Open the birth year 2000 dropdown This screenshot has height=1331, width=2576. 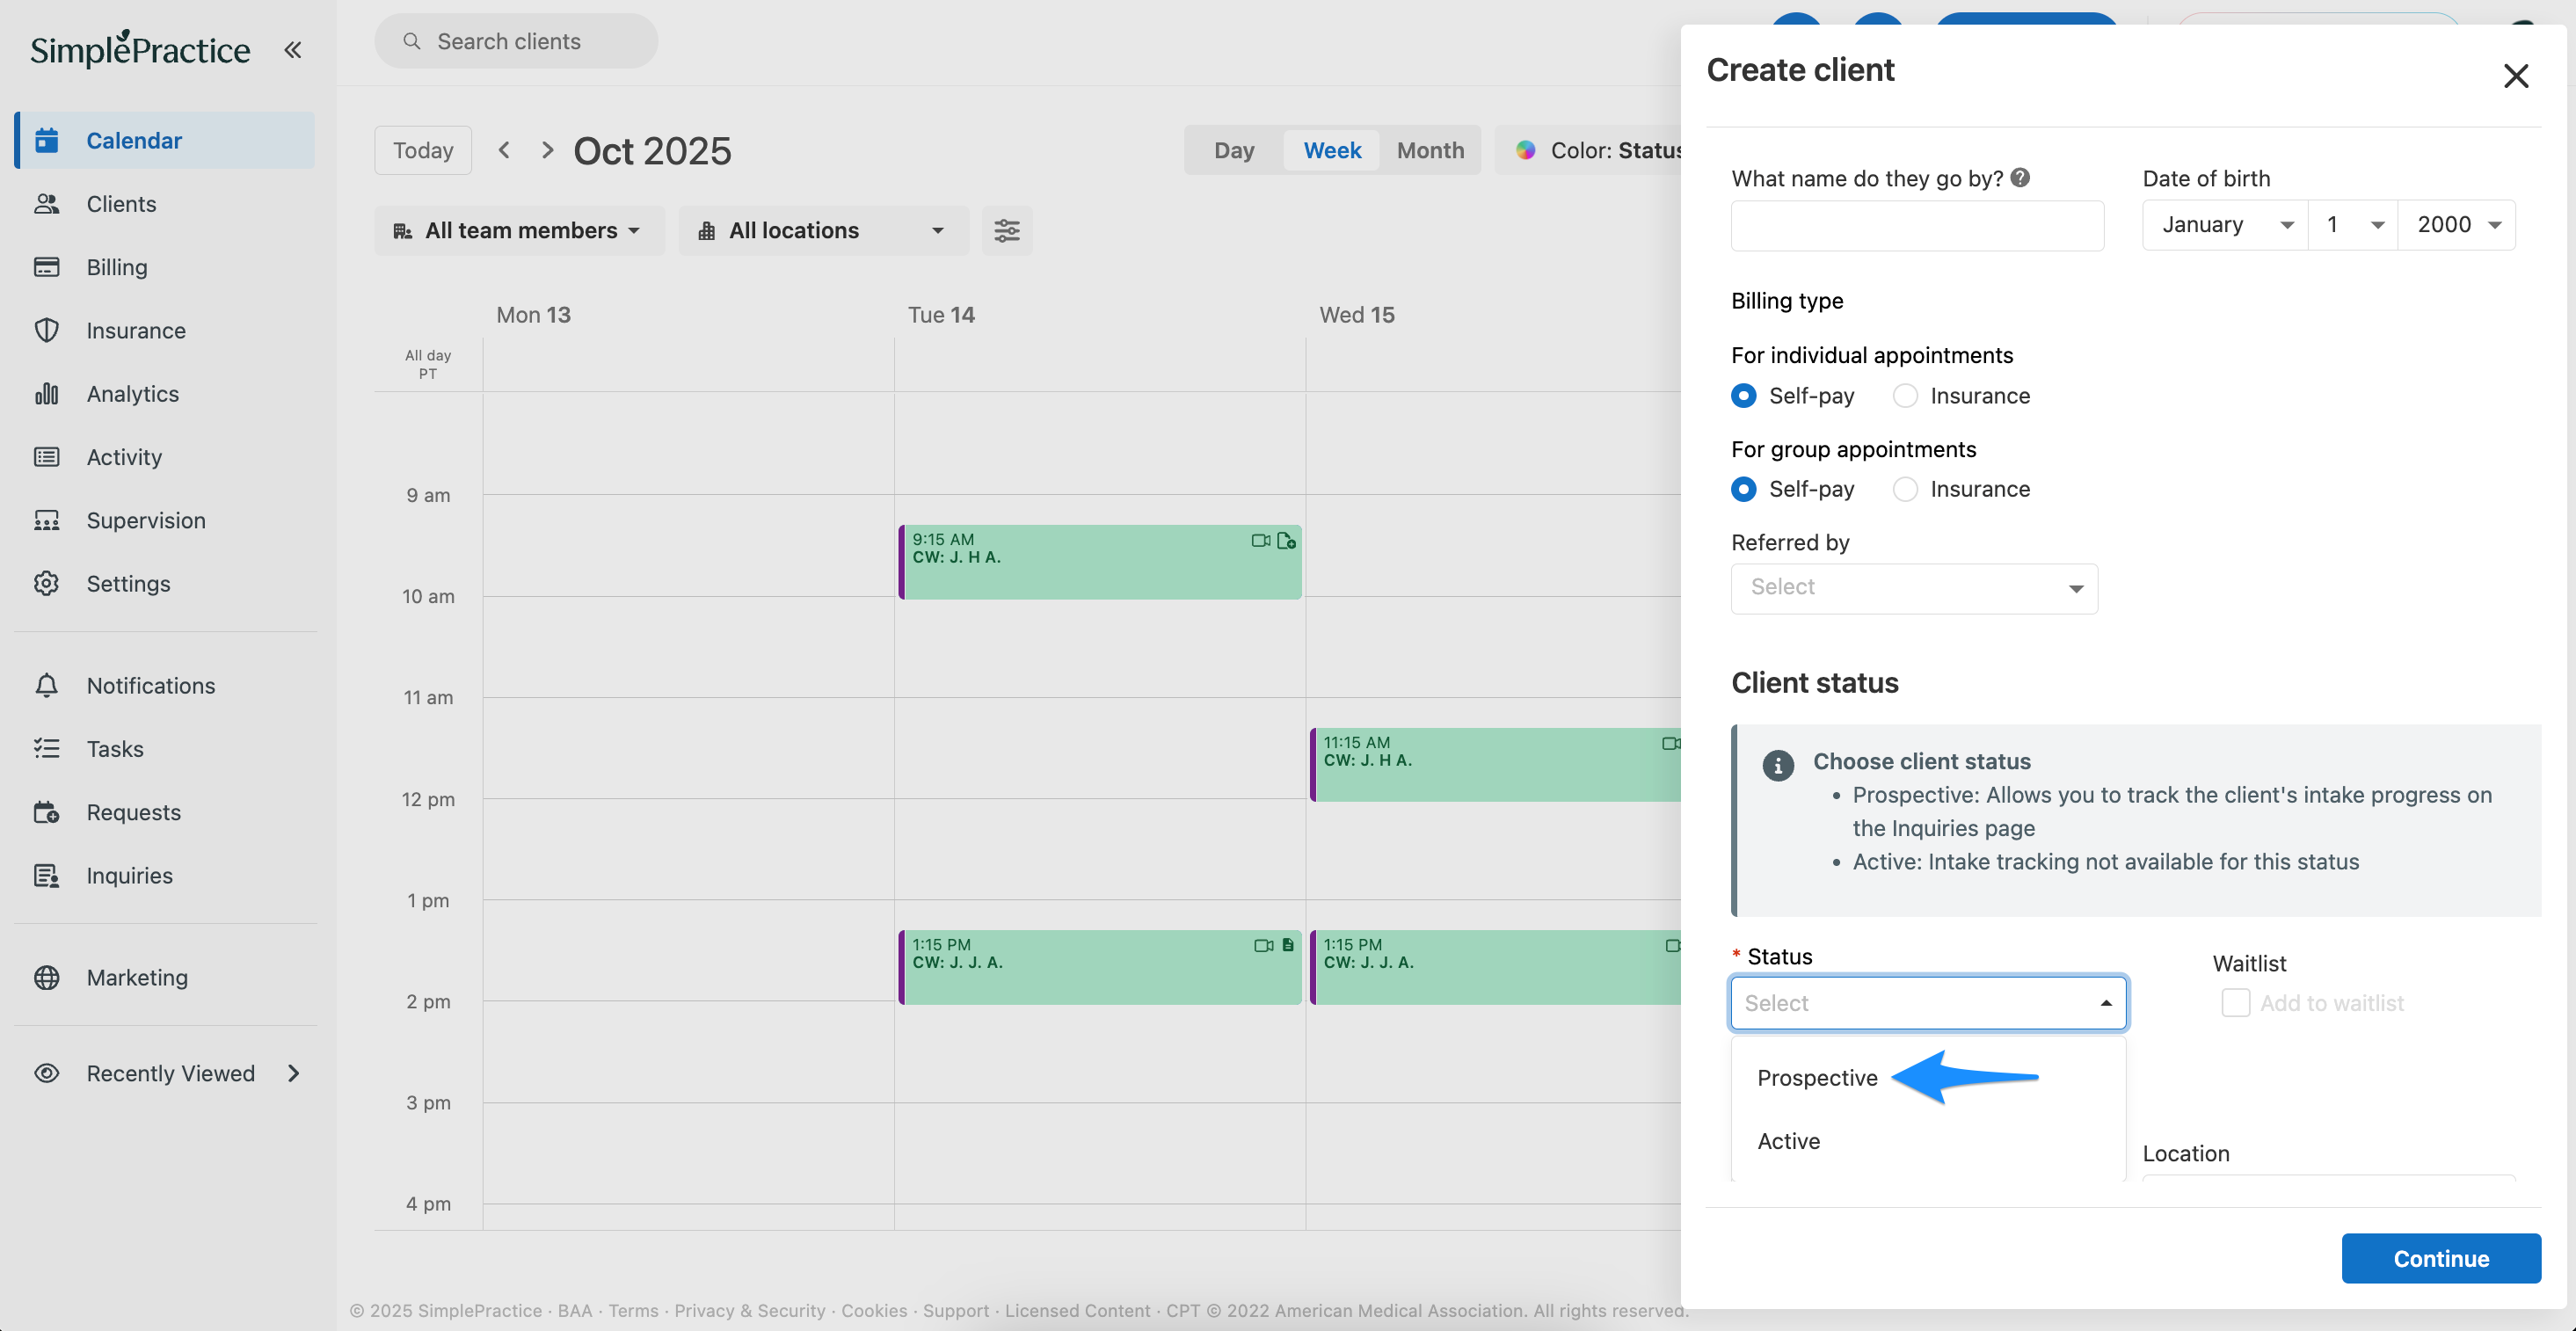[x=2457, y=225]
